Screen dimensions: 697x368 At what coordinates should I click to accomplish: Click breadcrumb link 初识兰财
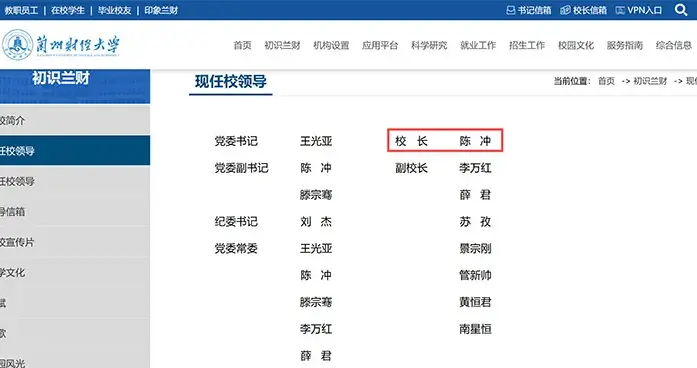click(x=650, y=81)
